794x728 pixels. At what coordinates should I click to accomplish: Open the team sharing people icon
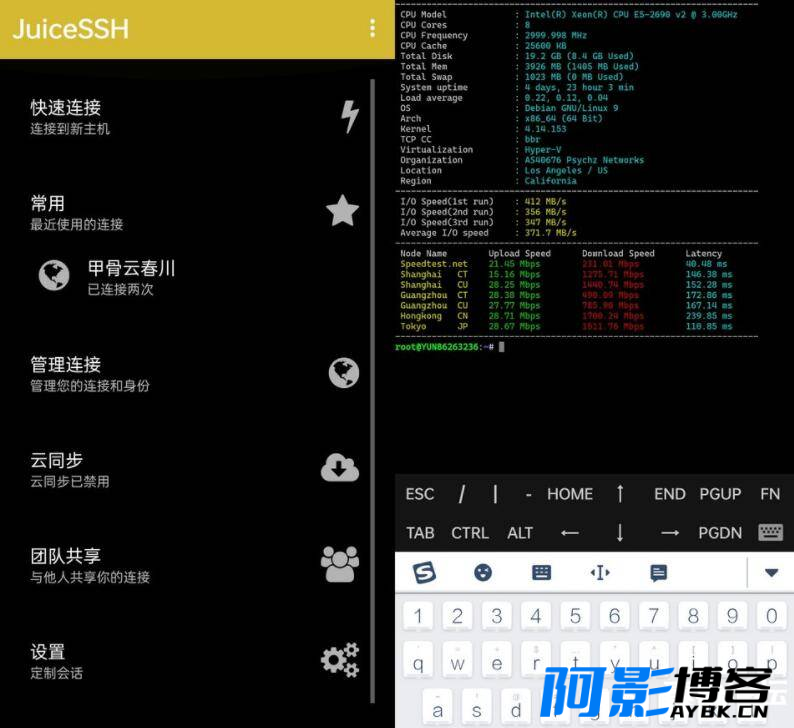340,563
